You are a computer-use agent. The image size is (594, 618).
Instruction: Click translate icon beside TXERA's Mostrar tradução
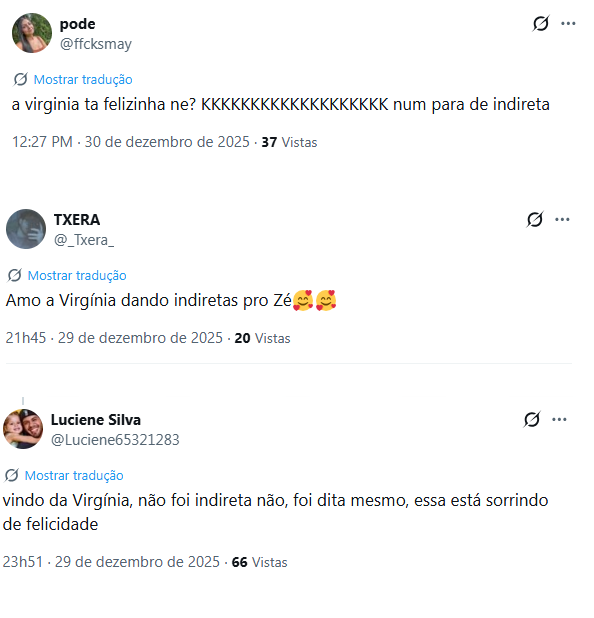point(14,275)
